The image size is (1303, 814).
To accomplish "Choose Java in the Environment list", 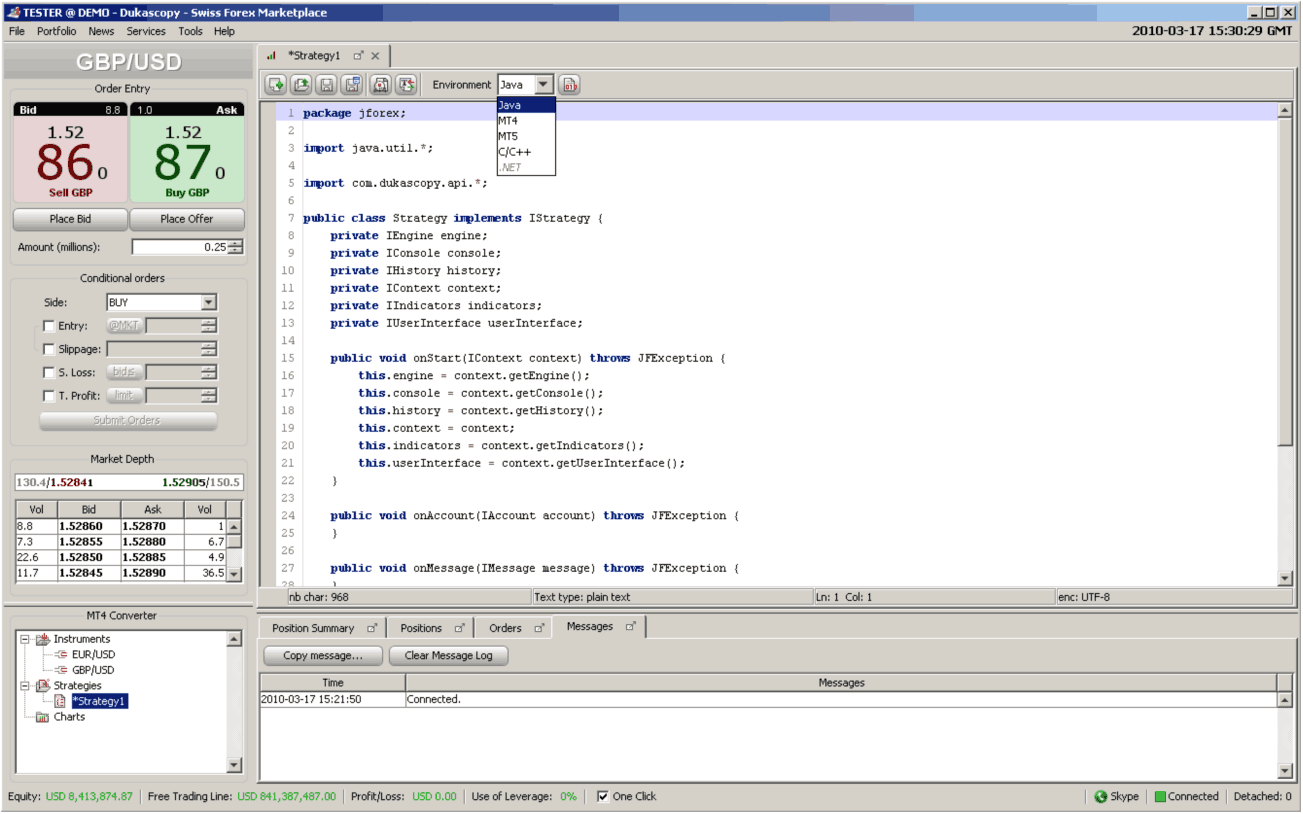I will (526, 105).
